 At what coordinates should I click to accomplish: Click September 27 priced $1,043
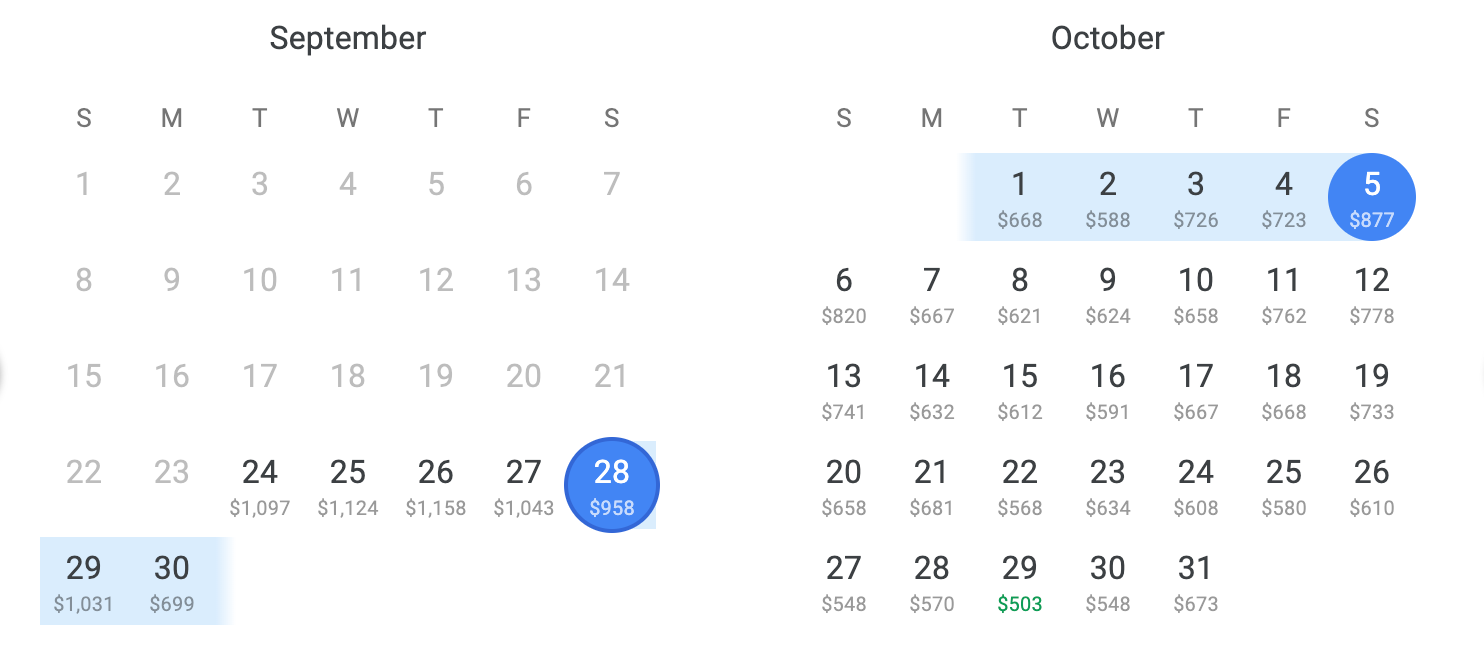[524, 485]
